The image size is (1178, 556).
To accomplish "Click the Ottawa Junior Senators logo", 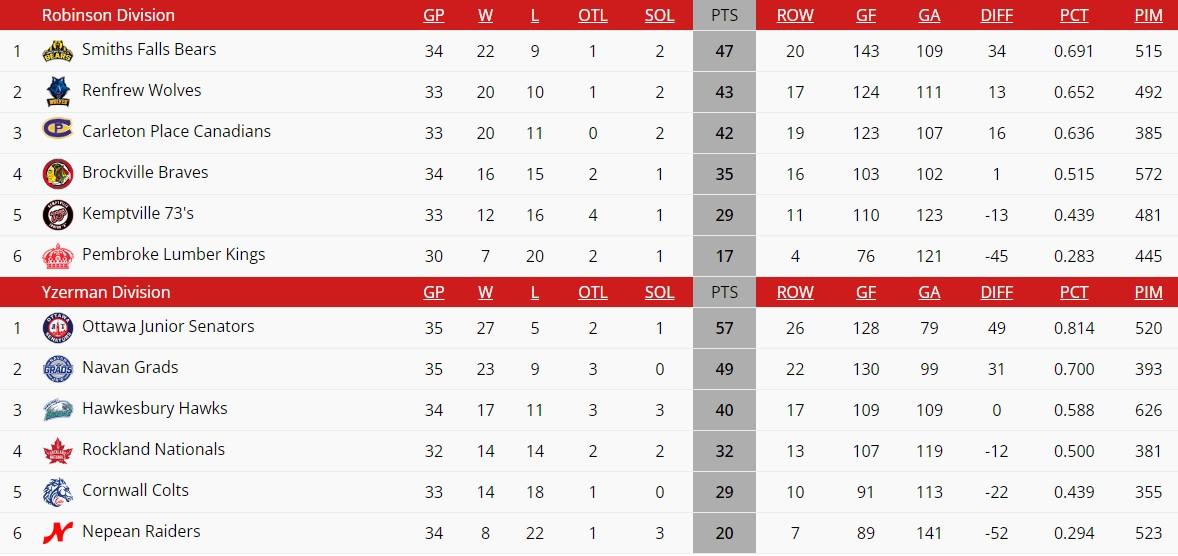I will [58, 328].
